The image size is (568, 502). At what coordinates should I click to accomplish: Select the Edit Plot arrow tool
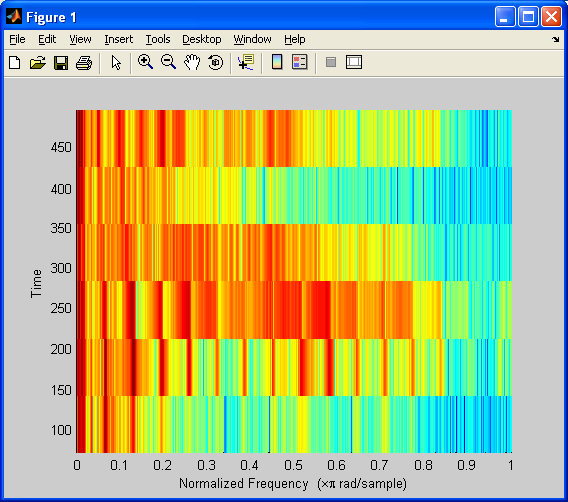[x=116, y=63]
